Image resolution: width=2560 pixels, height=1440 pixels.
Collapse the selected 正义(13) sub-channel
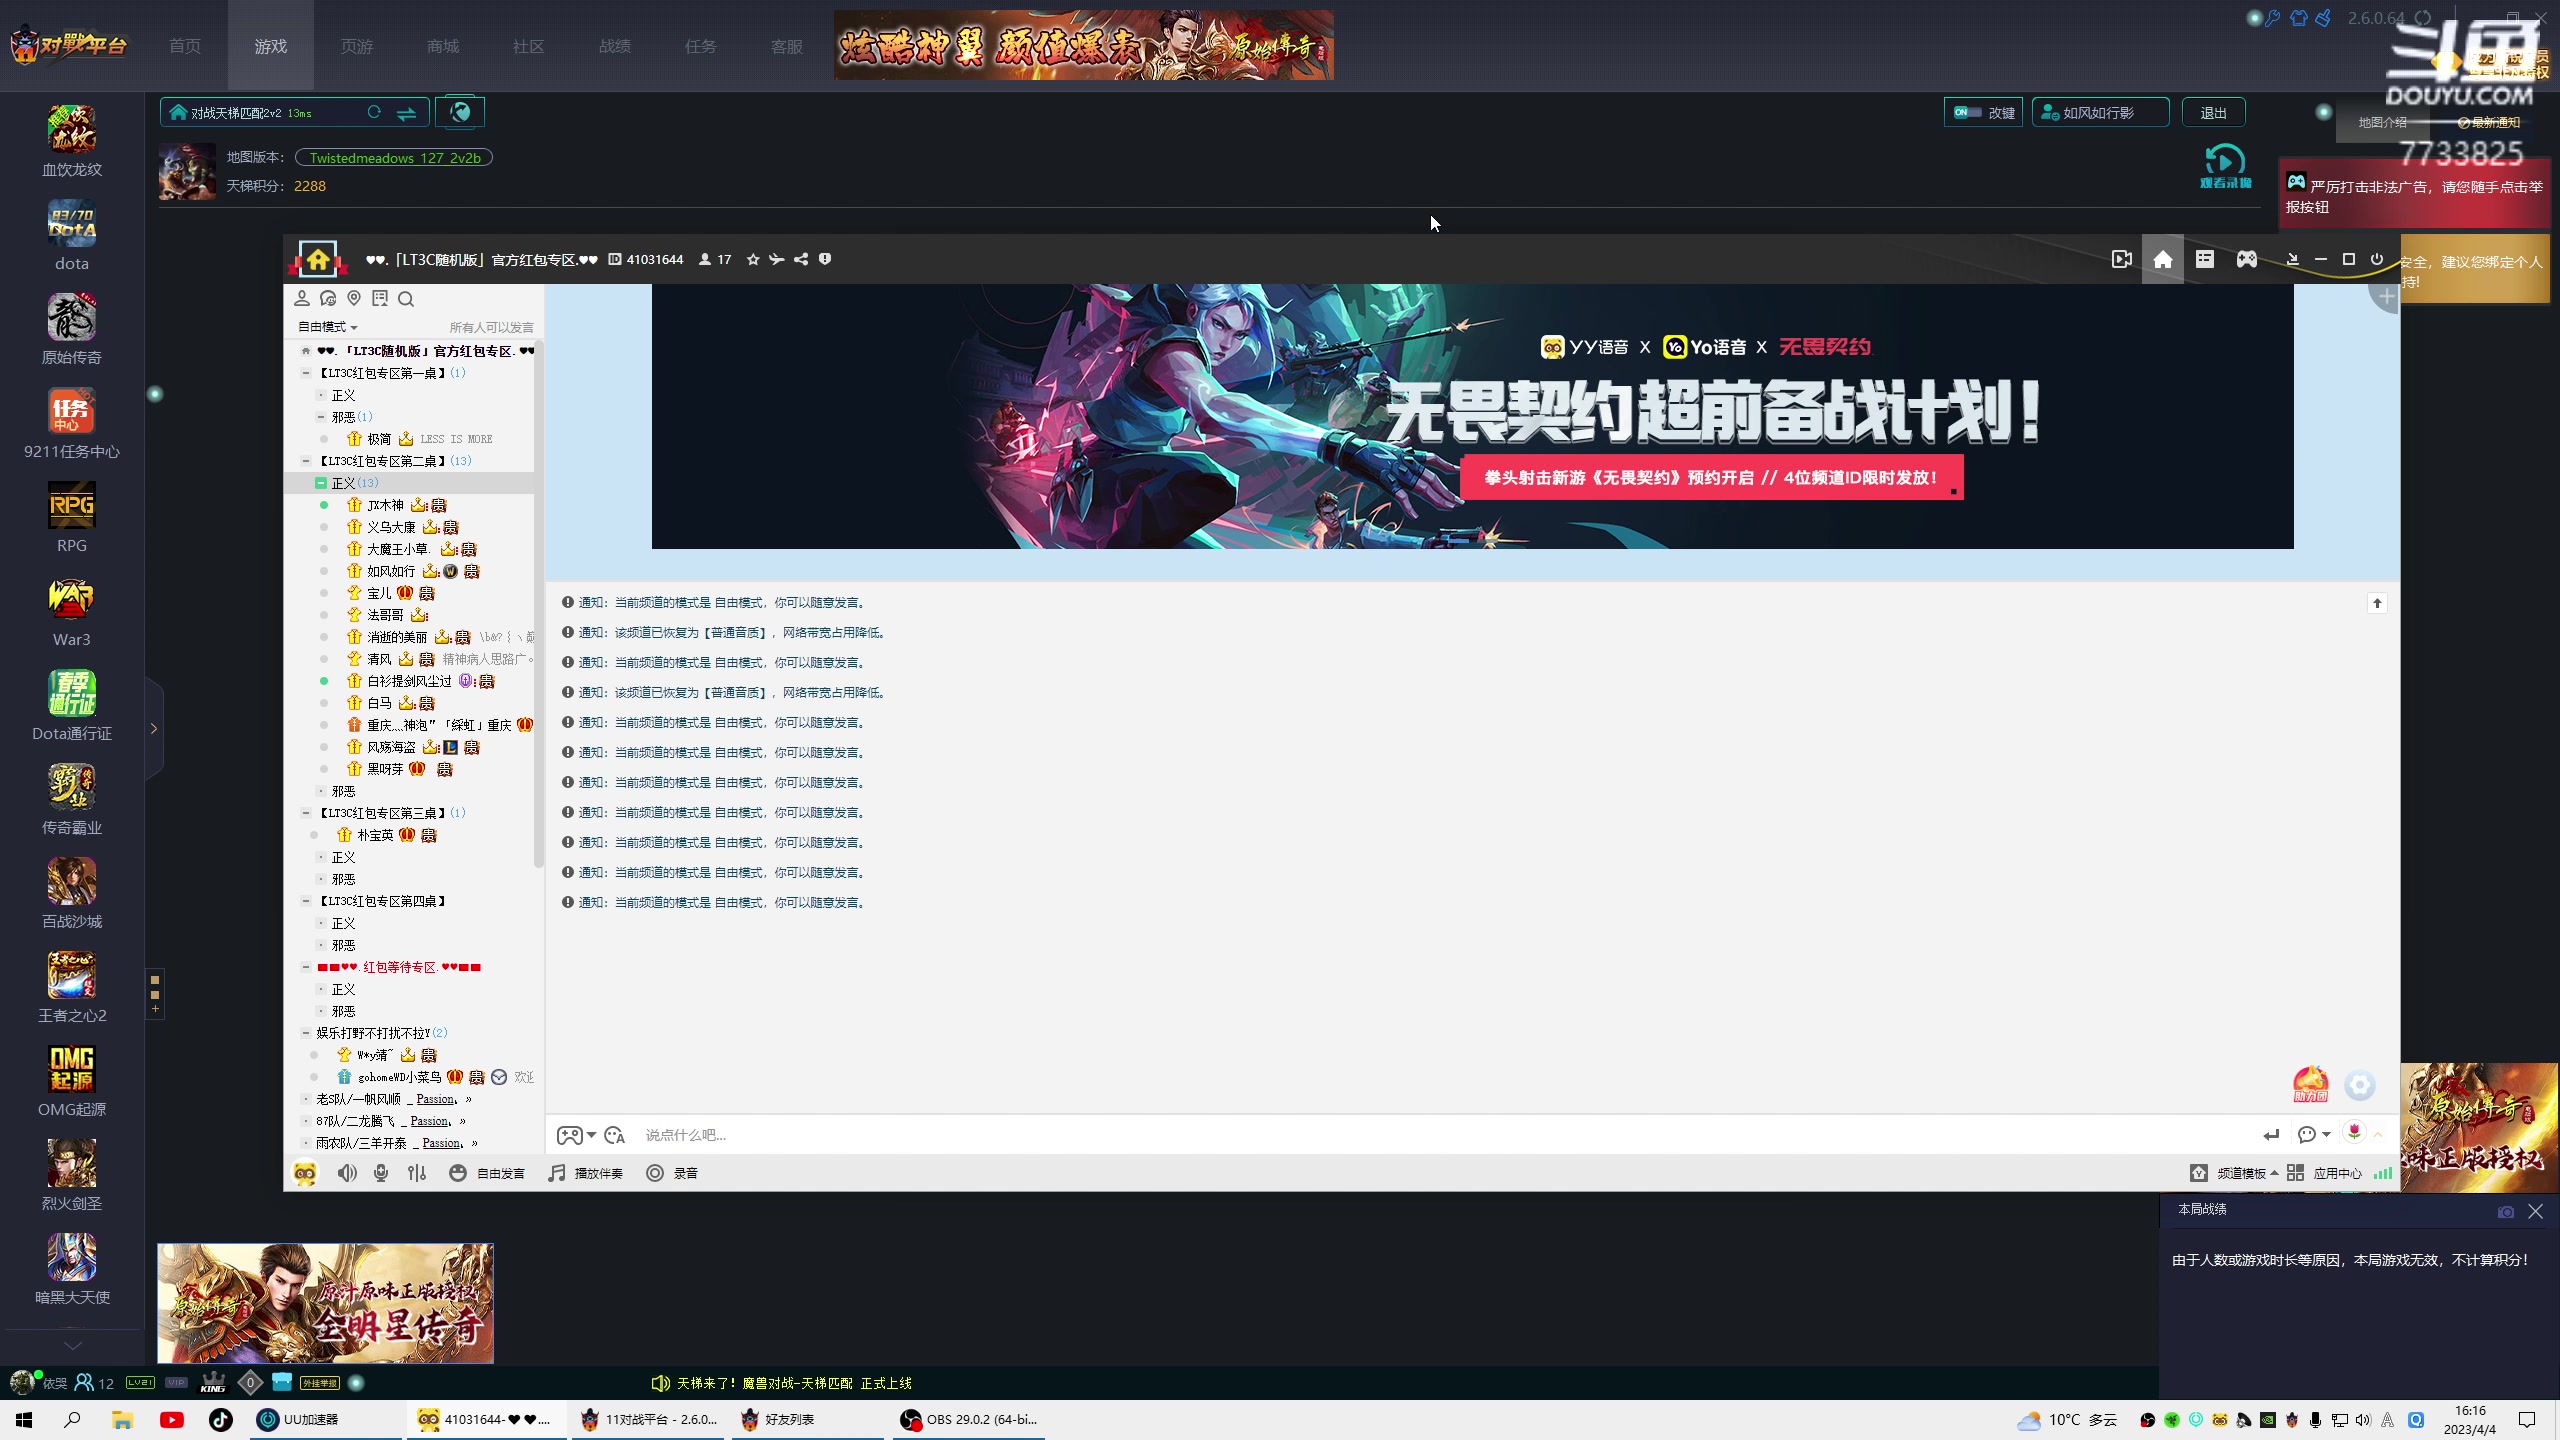point(321,483)
